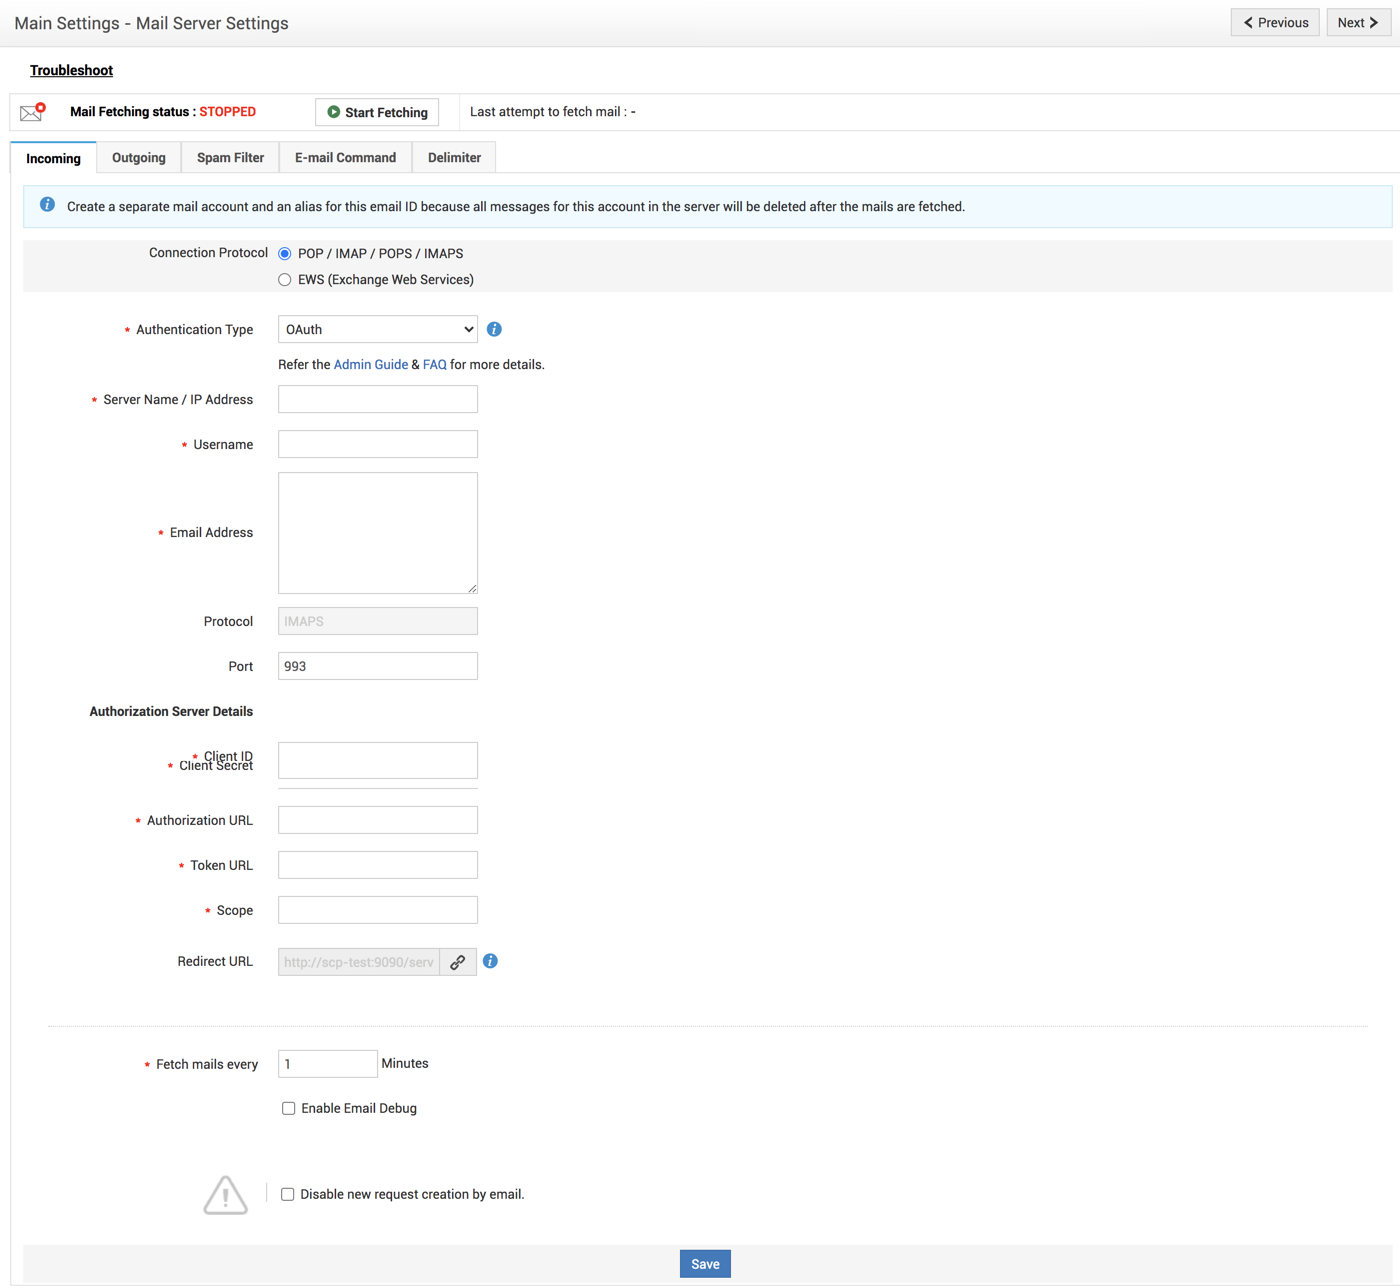Click the Email Address text area

378,533
